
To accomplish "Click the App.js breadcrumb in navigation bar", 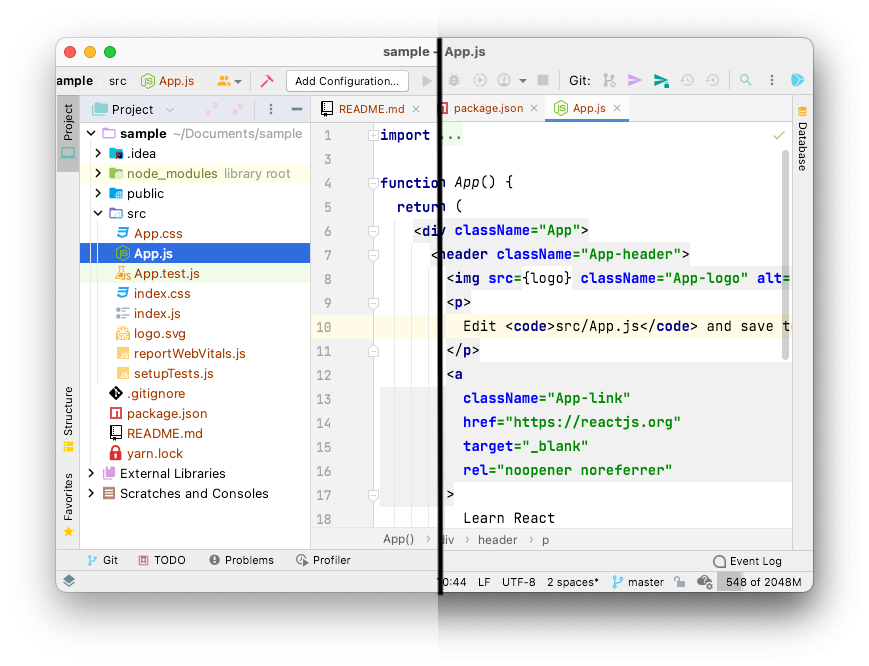I will tap(167, 81).
